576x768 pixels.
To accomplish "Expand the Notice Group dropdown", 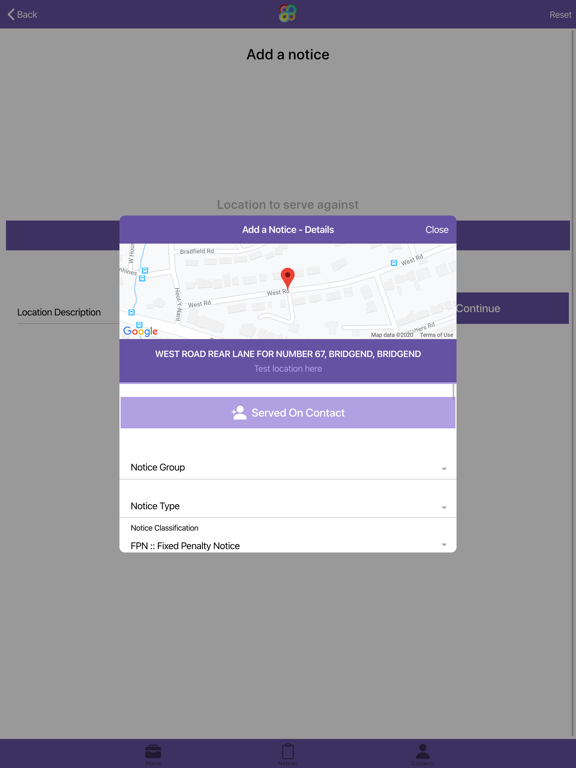I will [x=288, y=467].
